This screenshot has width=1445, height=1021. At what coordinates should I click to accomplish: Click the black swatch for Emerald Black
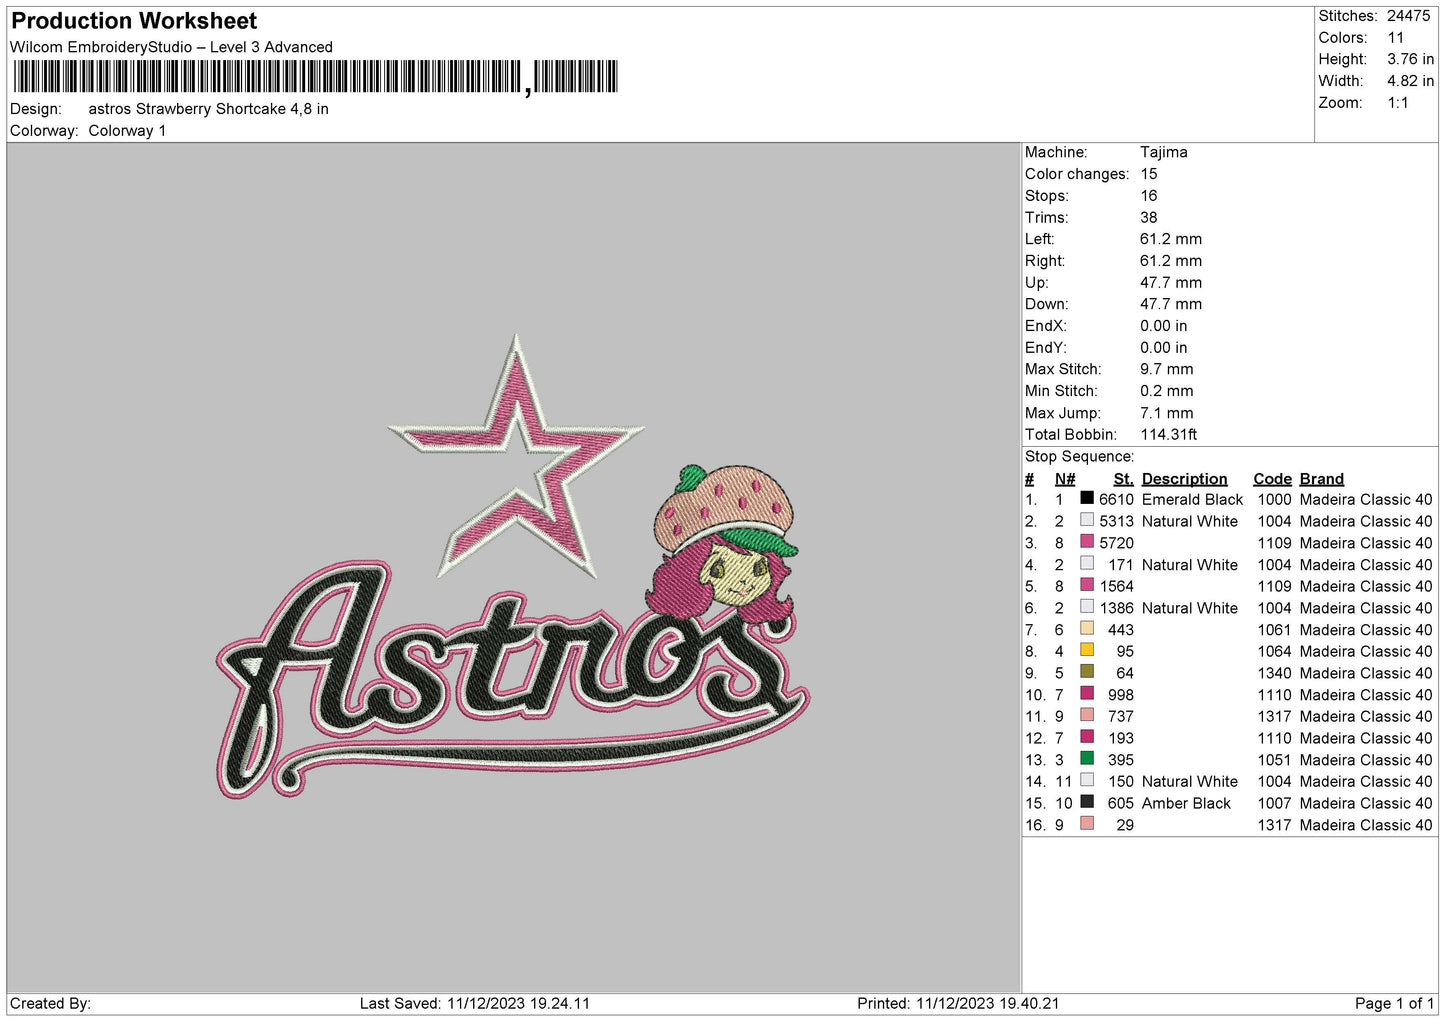[1087, 498]
